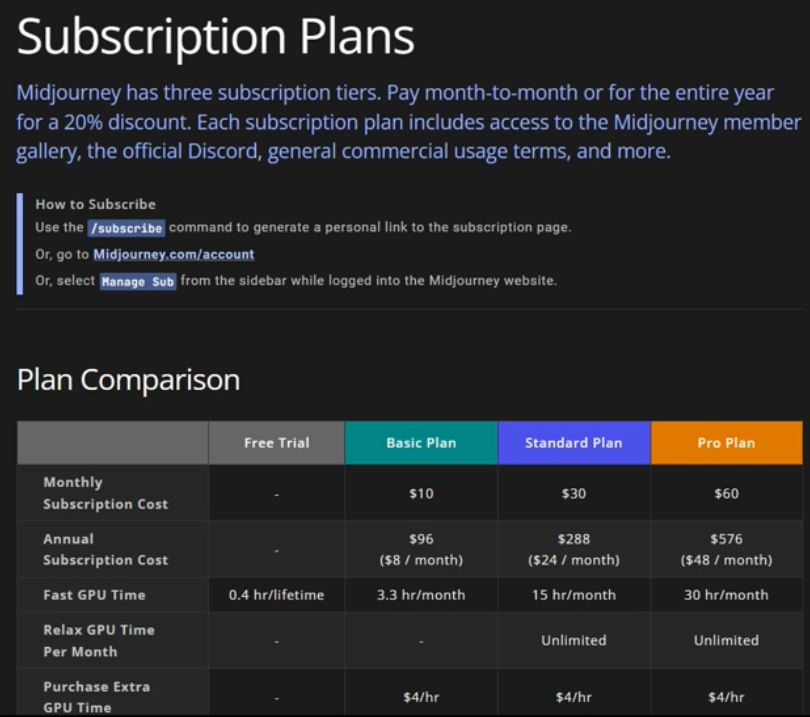Image resolution: width=810 pixels, height=717 pixels.
Task: Open the Midjourney.com/account link
Action: click(x=174, y=254)
